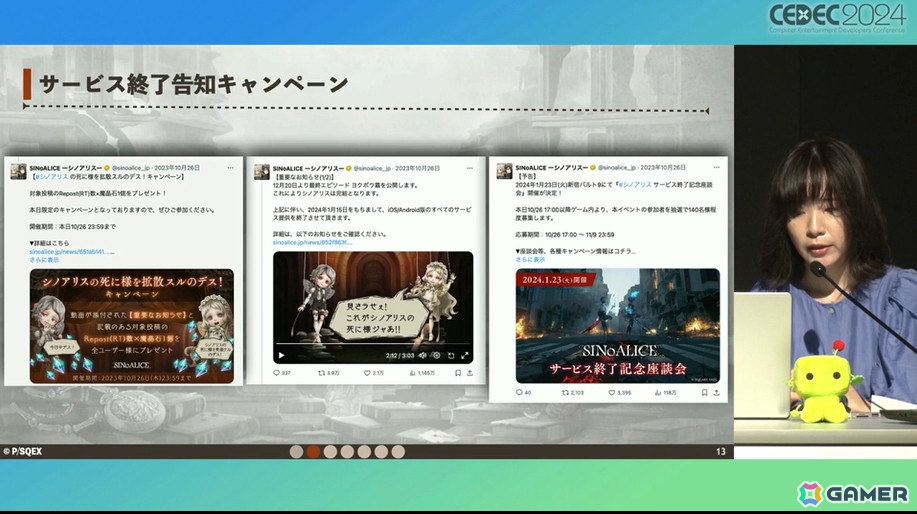Open video settings gear in middle tweet
917x514 pixels.
point(436,355)
